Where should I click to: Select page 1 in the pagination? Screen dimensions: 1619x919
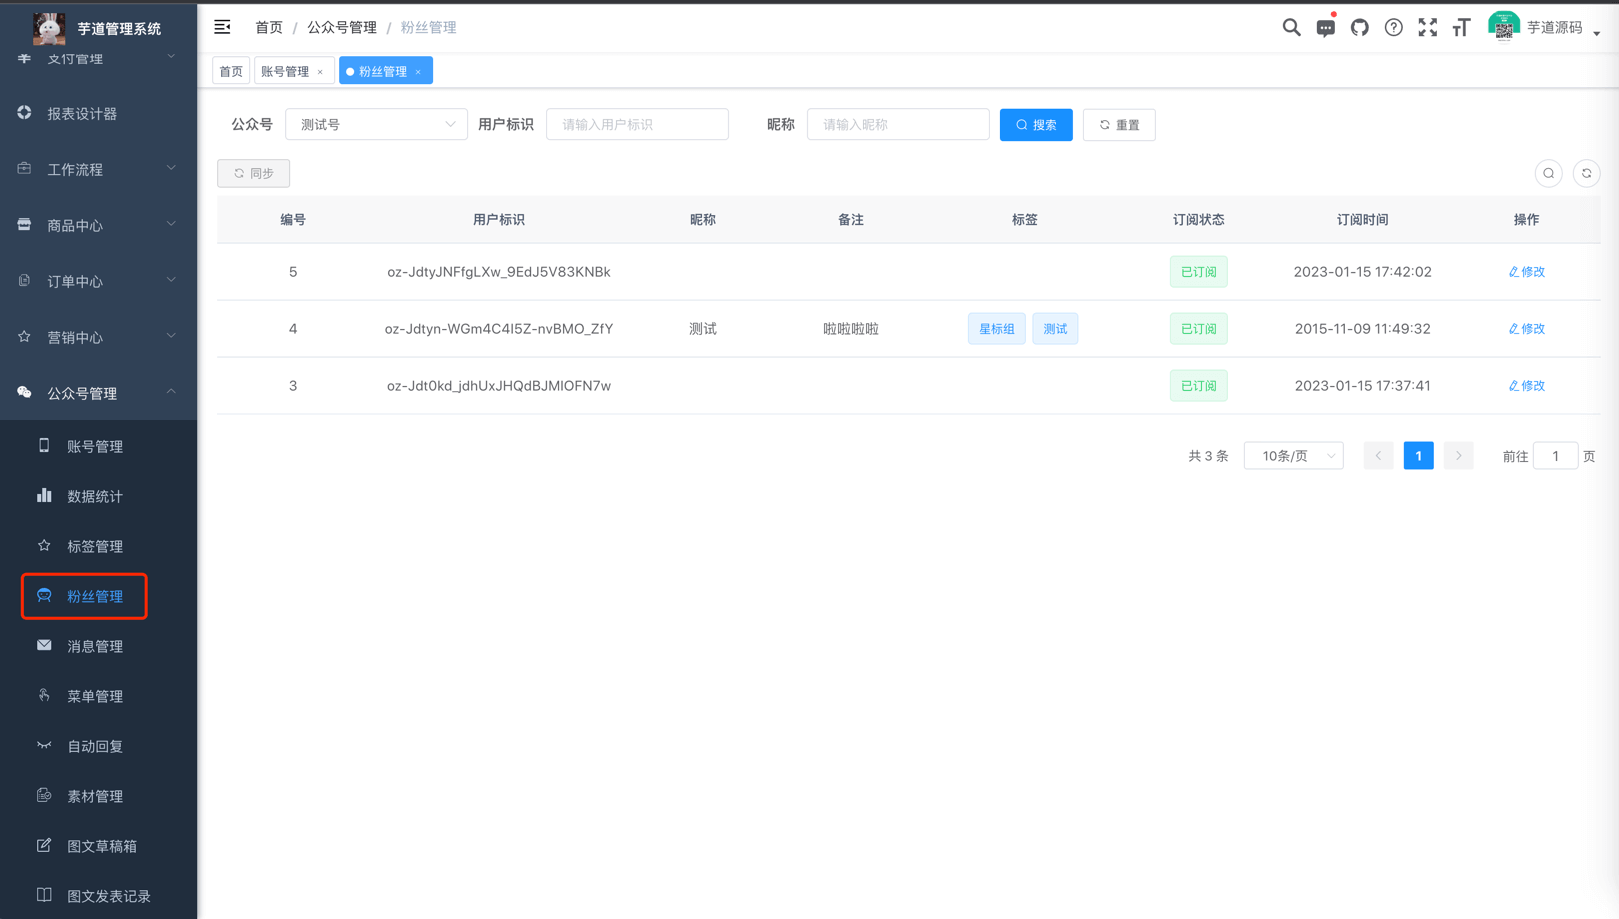(1418, 455)
